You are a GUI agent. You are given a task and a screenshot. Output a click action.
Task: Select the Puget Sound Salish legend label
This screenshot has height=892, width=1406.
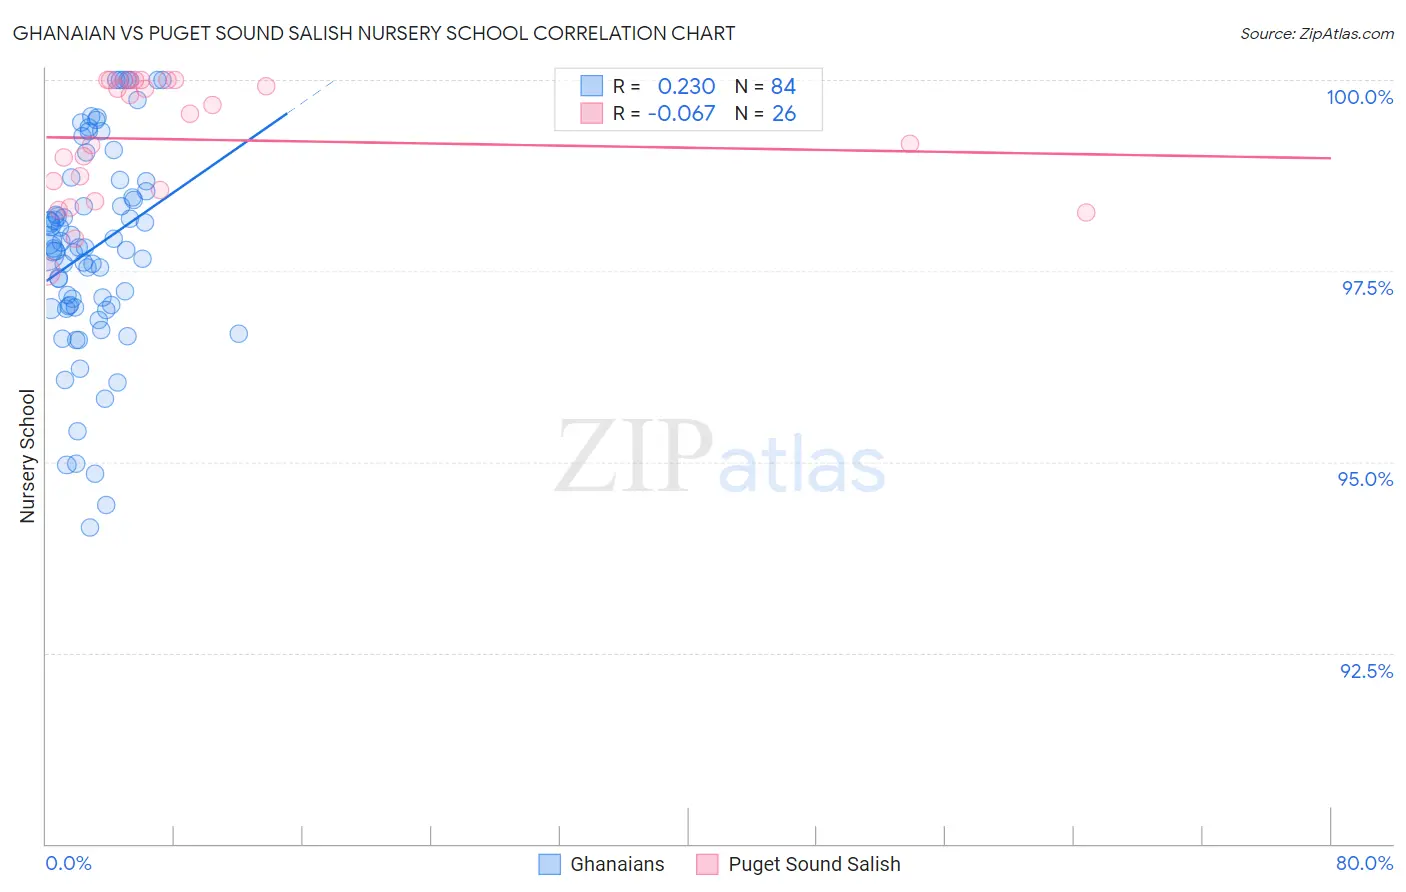[814, 864]
